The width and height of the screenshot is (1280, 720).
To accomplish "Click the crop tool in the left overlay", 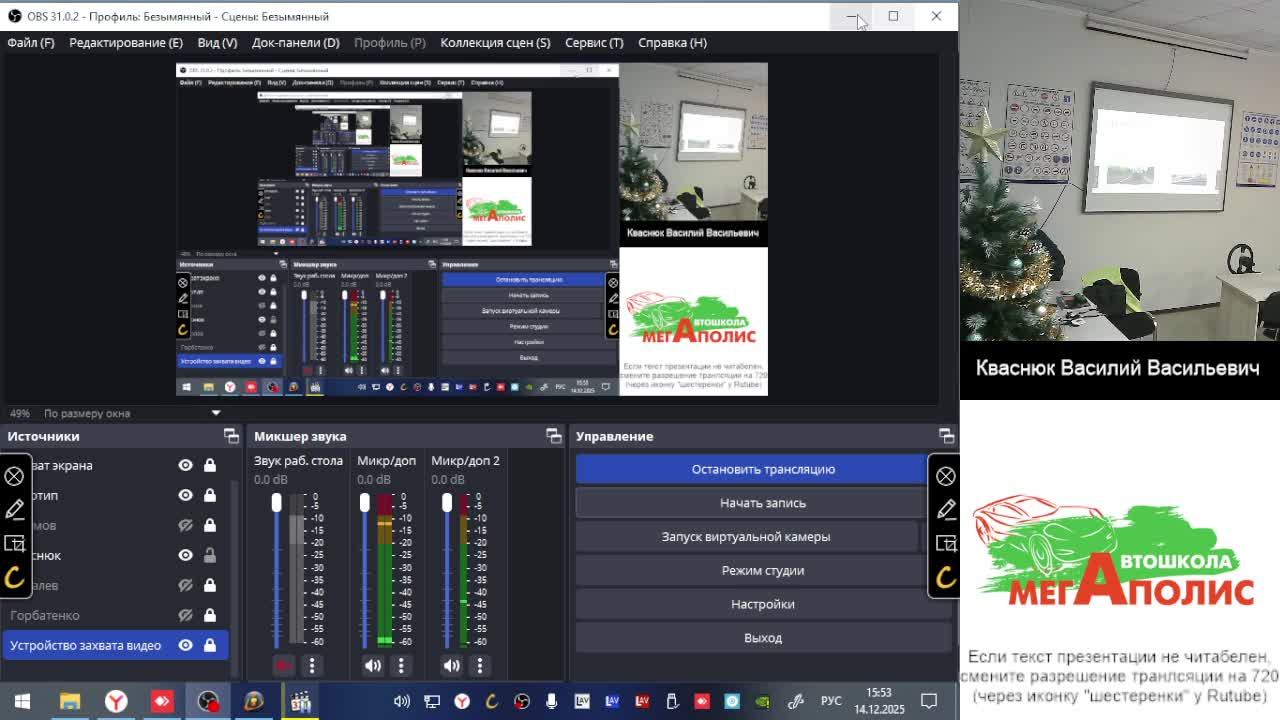I will pyautogui.click(x=15, y=543).
